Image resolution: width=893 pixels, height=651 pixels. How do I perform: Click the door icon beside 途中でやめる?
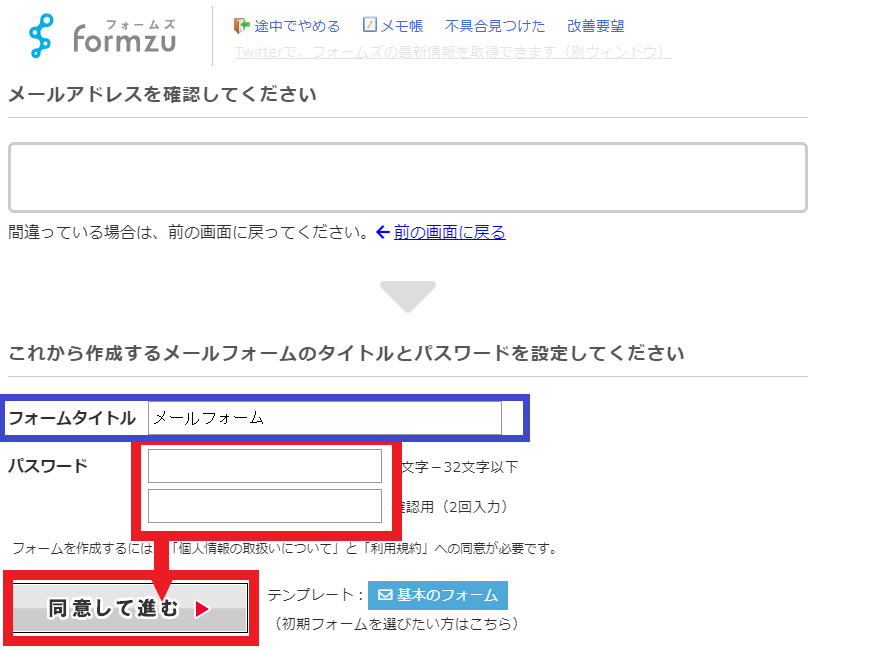click(241, 26)
